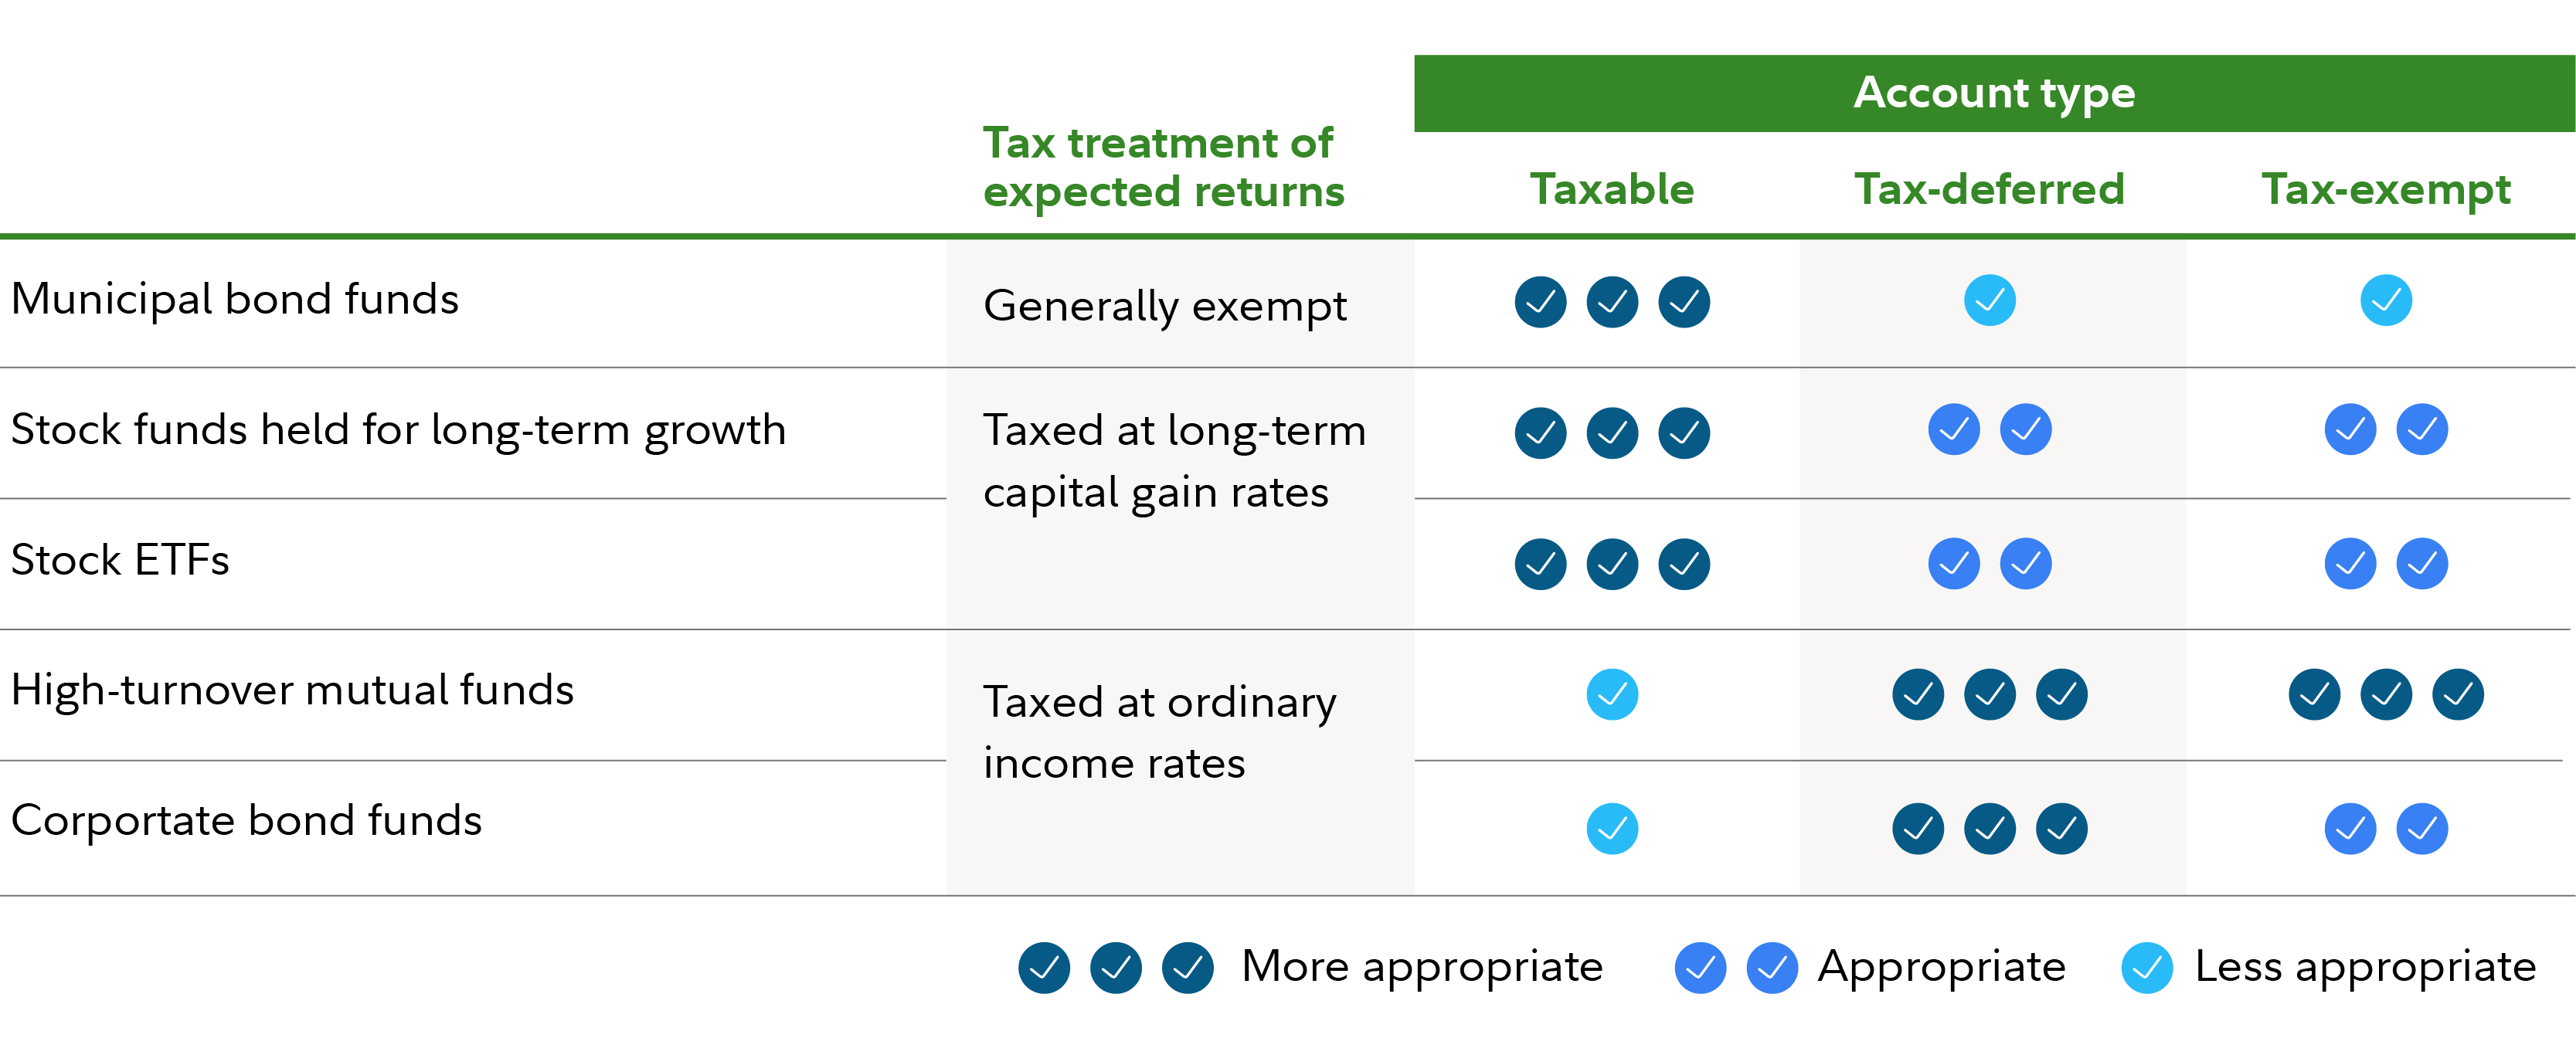The image size is (2576, 1038).
Task: Choose High-turnover mutual funds label
Action: pos(292,690)
